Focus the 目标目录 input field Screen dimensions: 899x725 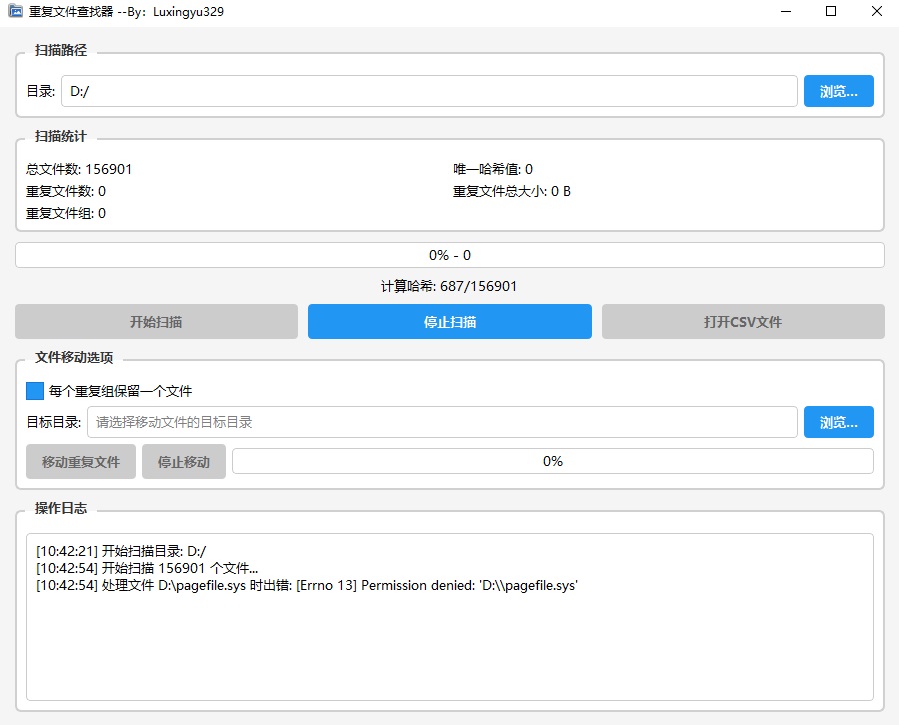(x=441, y=422)
